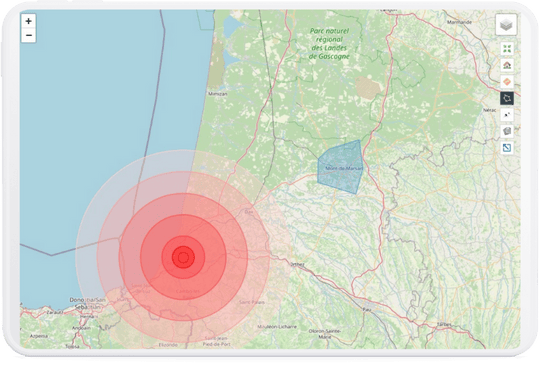Viewport: 540px width, 366px height.
Task: Toggle the active dark polygon draw tool
Action: (x=507, y=98)
